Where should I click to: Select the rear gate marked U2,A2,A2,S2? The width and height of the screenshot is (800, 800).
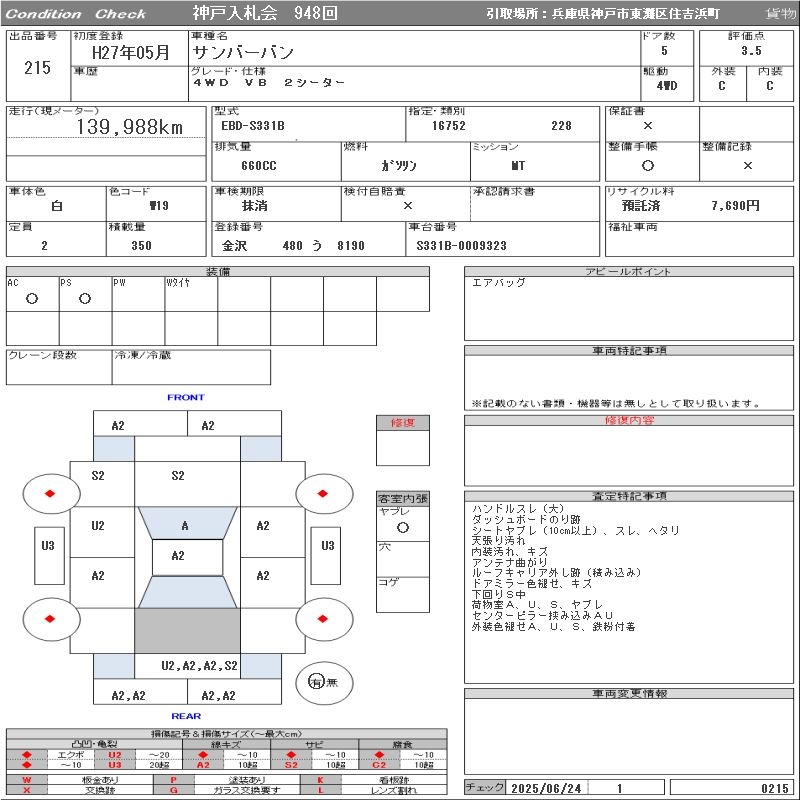point(199,666)
